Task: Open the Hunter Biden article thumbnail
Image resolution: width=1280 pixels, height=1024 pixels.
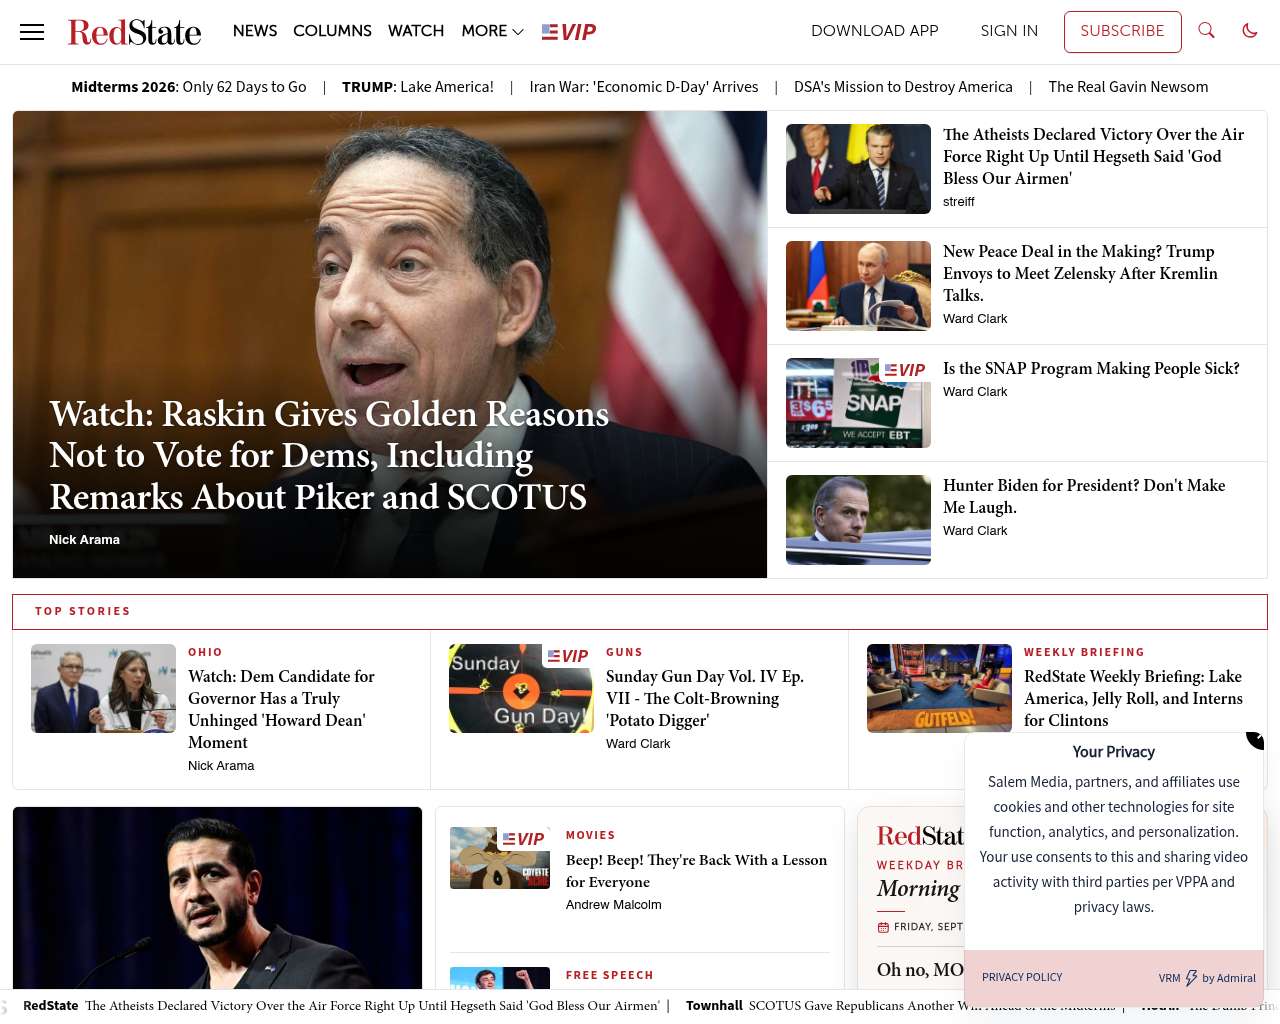Action: click(858, 520)
